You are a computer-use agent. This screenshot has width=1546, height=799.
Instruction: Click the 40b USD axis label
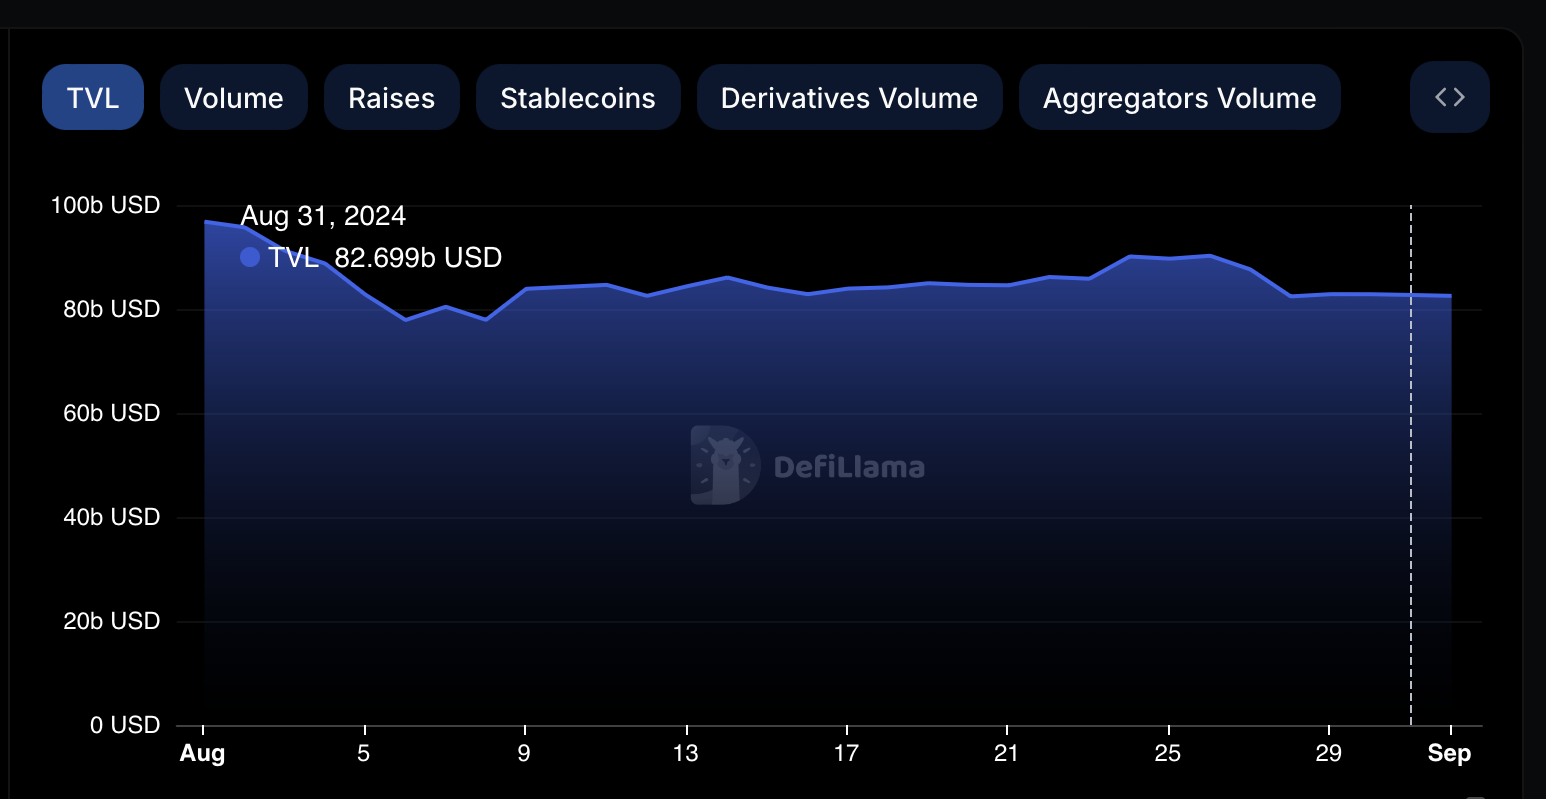click(x=112, y=517)
